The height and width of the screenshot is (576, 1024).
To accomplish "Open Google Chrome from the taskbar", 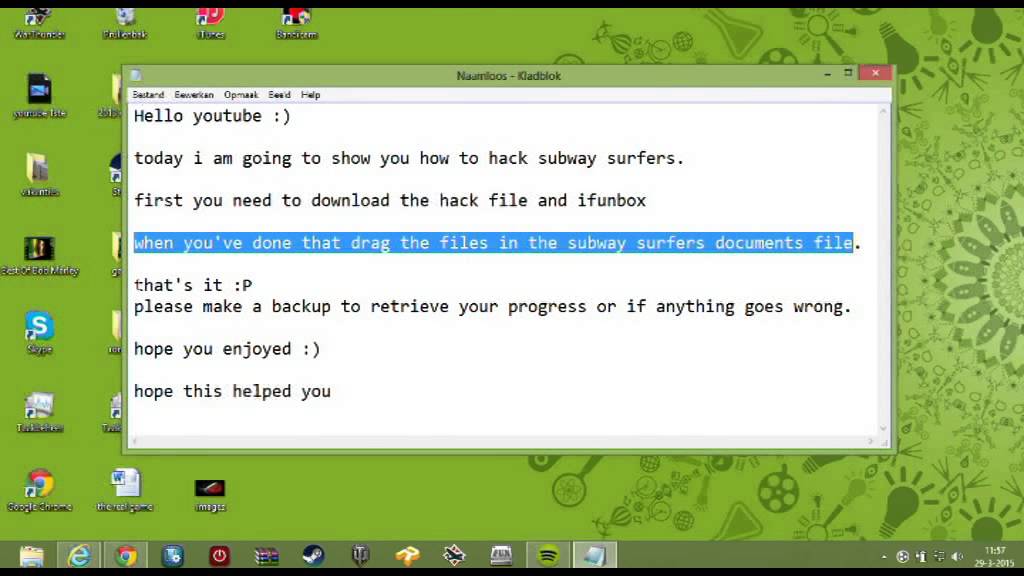I will pyautogui.click(x=126, y=556).
